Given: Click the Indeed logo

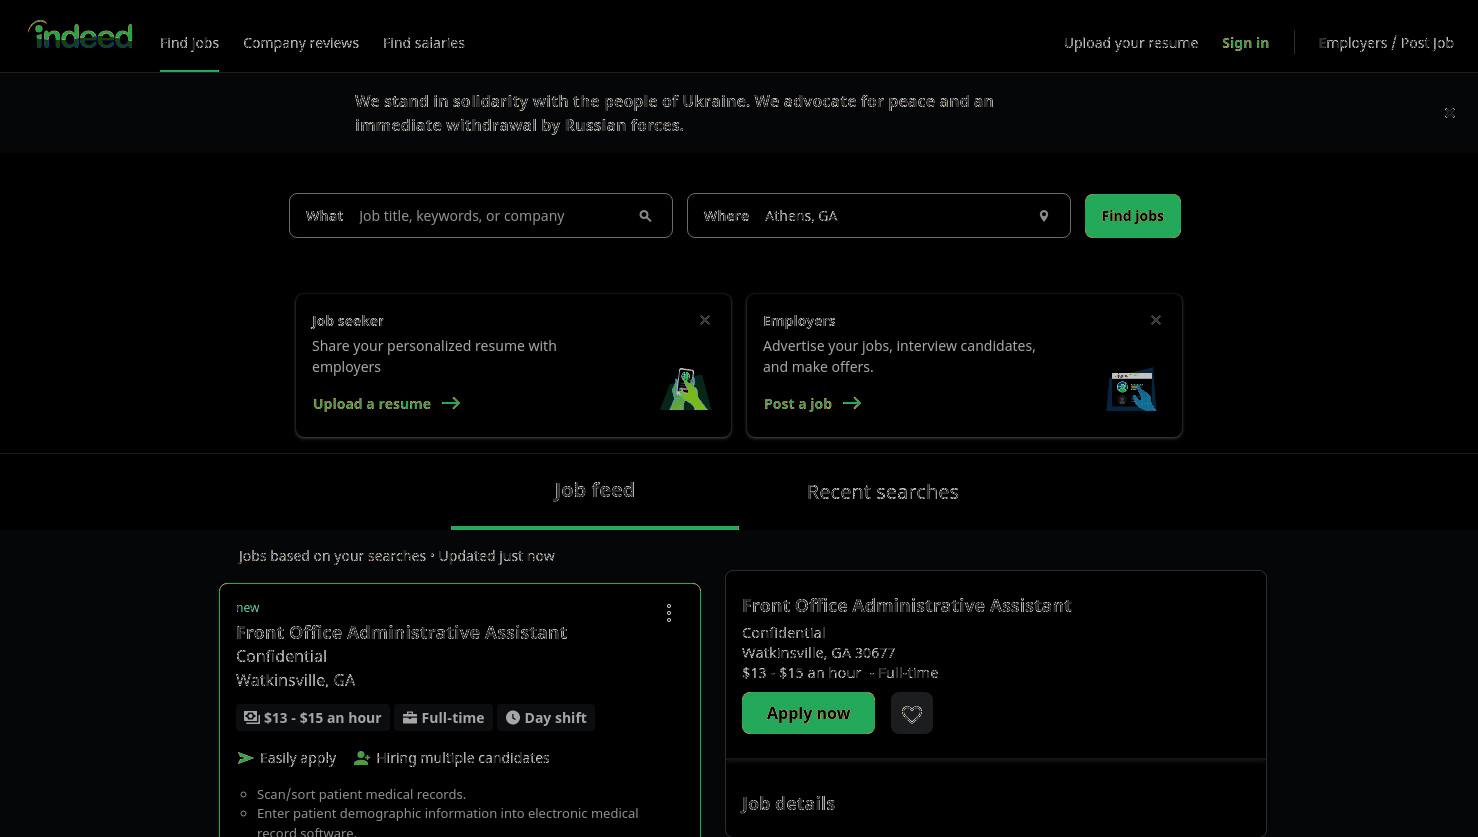Looking at the screenshot, I should (x=80, y=35).
